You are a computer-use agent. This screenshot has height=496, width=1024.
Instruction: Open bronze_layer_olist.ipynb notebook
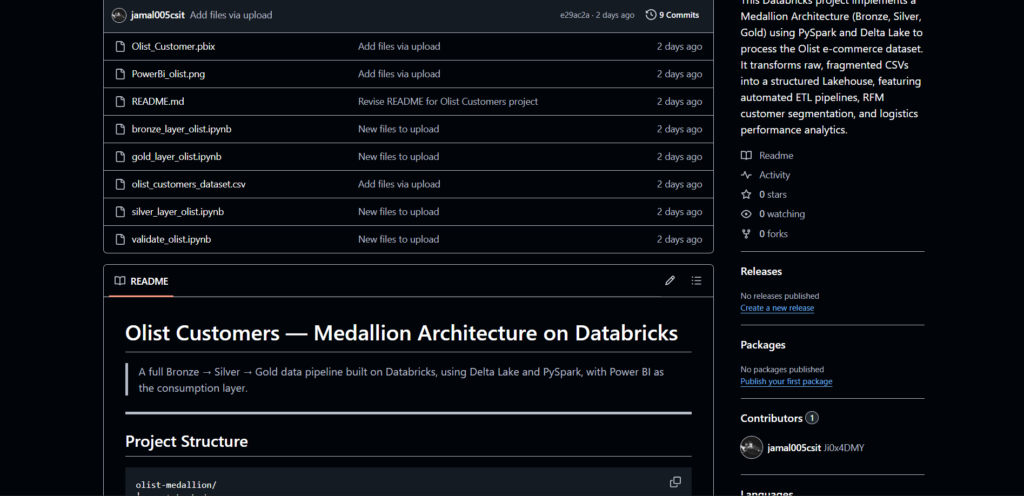pyautogui.click(x=181, y=129)
